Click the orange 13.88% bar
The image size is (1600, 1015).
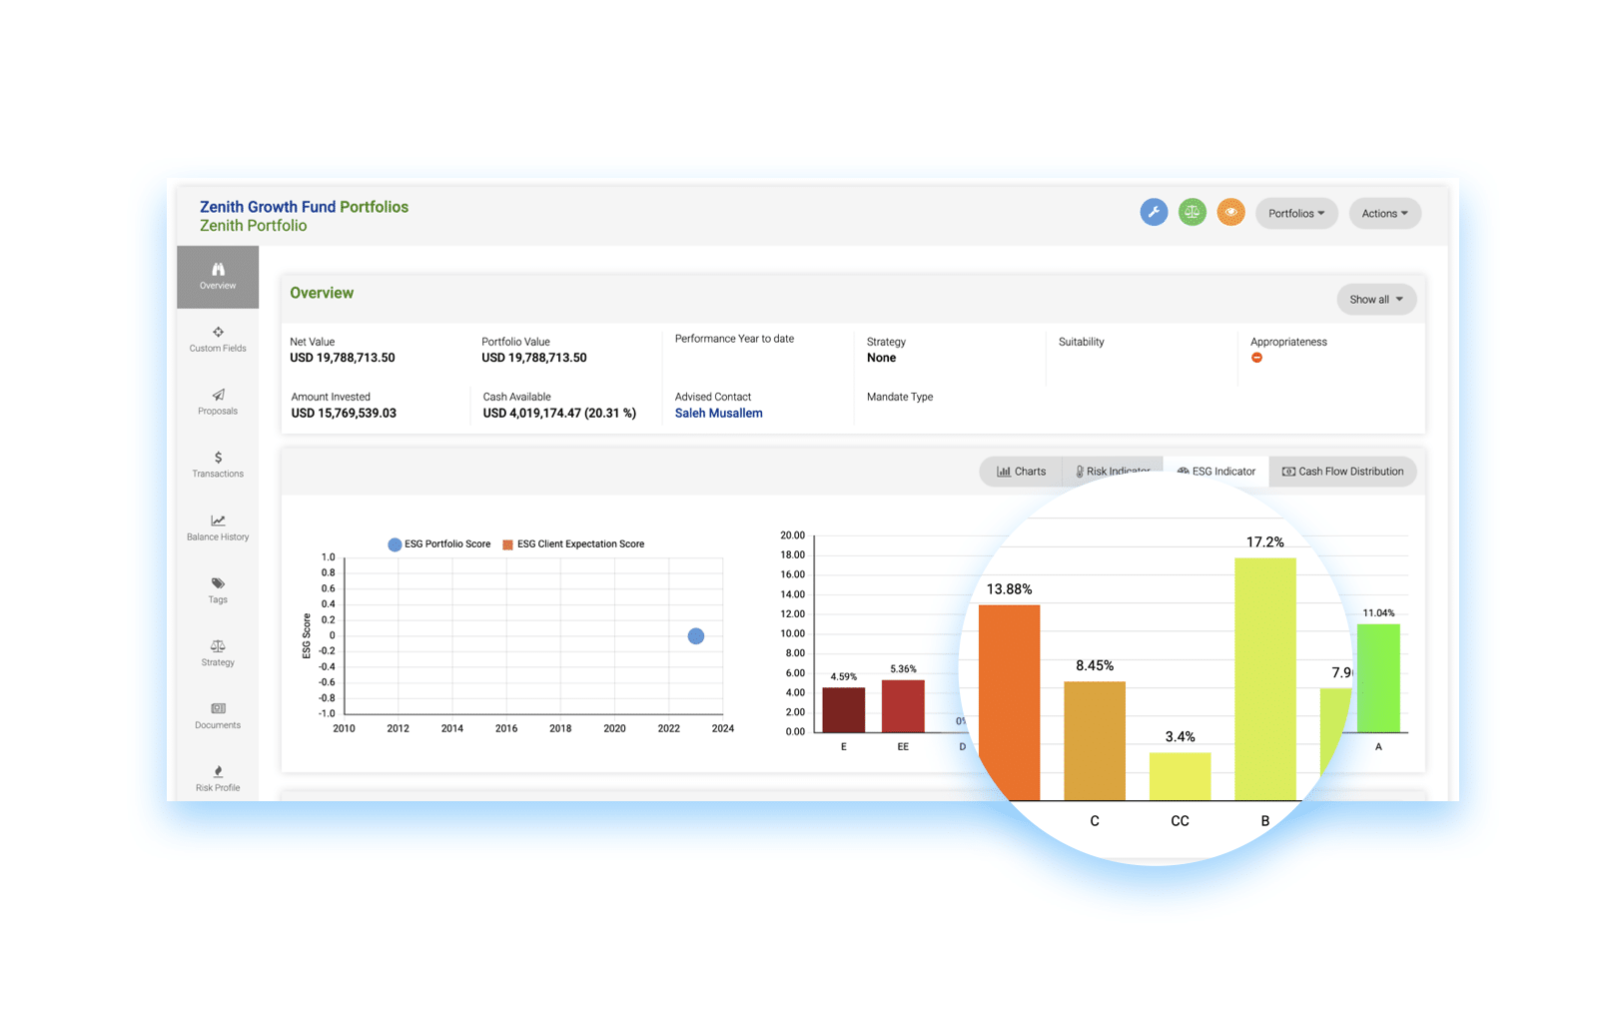(1009, 702)
